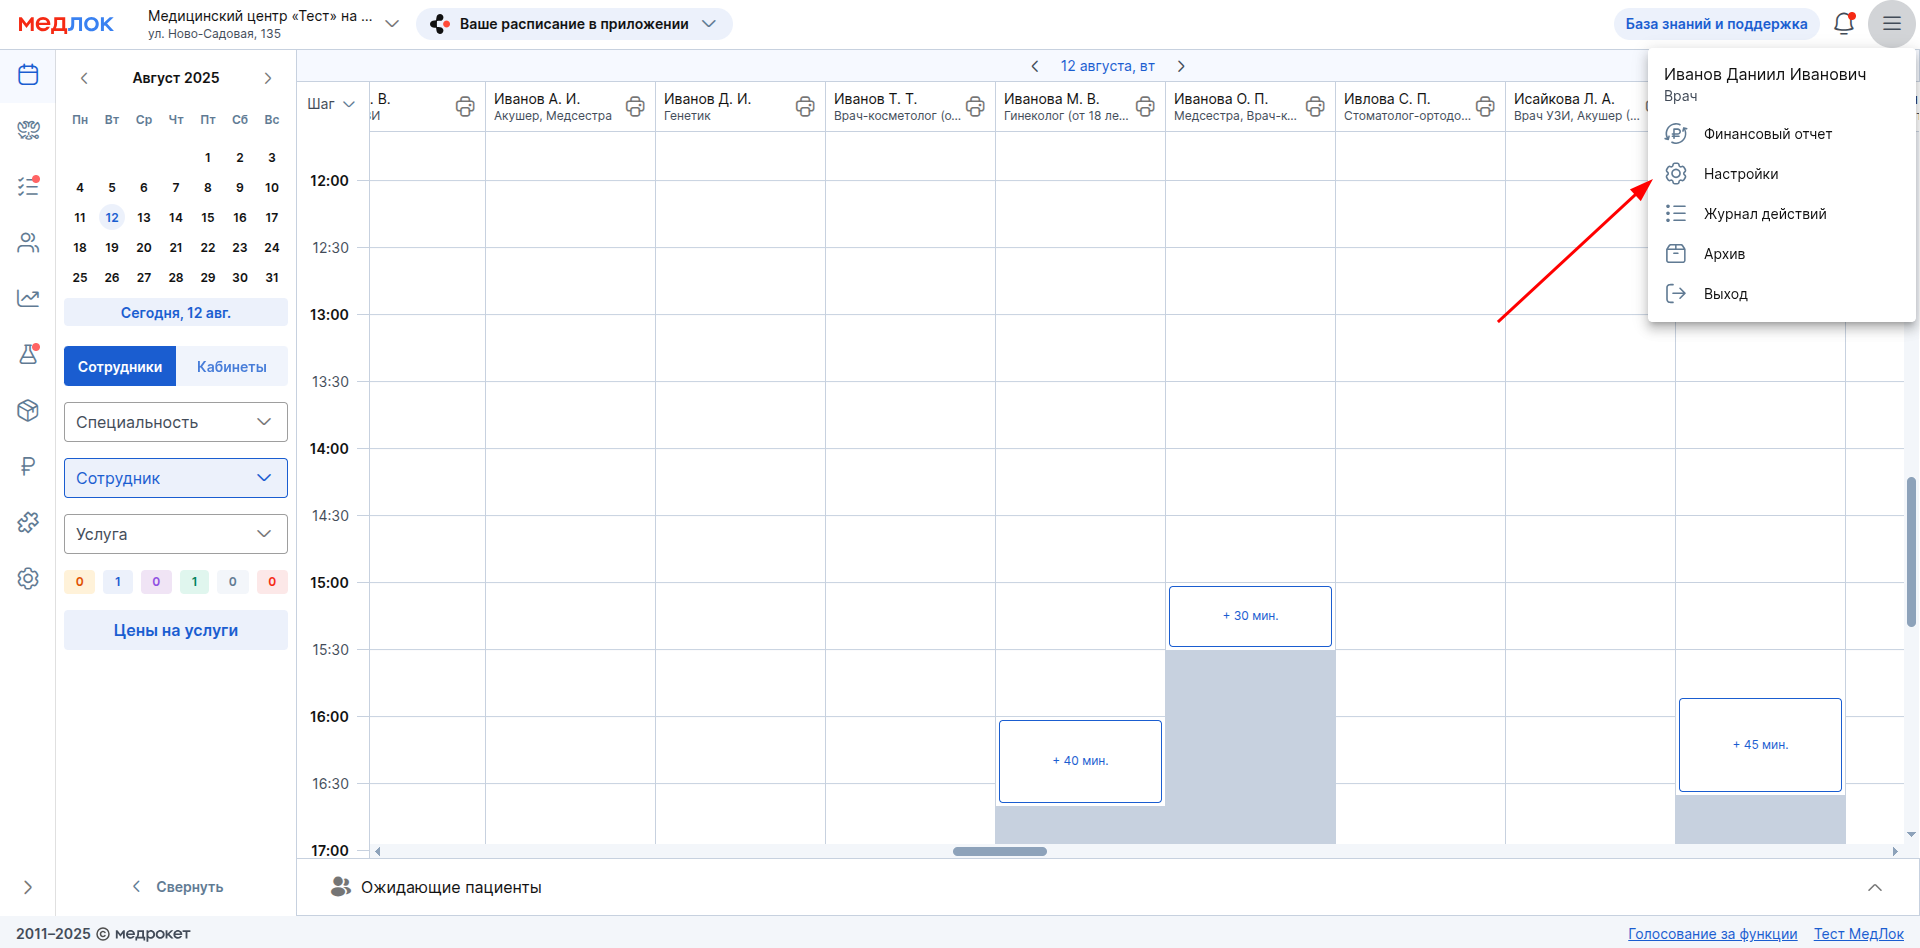Viewport: 1920px width, 948px height.
Task: Open the notifications bell icon
Action: tap(1843, 24)
